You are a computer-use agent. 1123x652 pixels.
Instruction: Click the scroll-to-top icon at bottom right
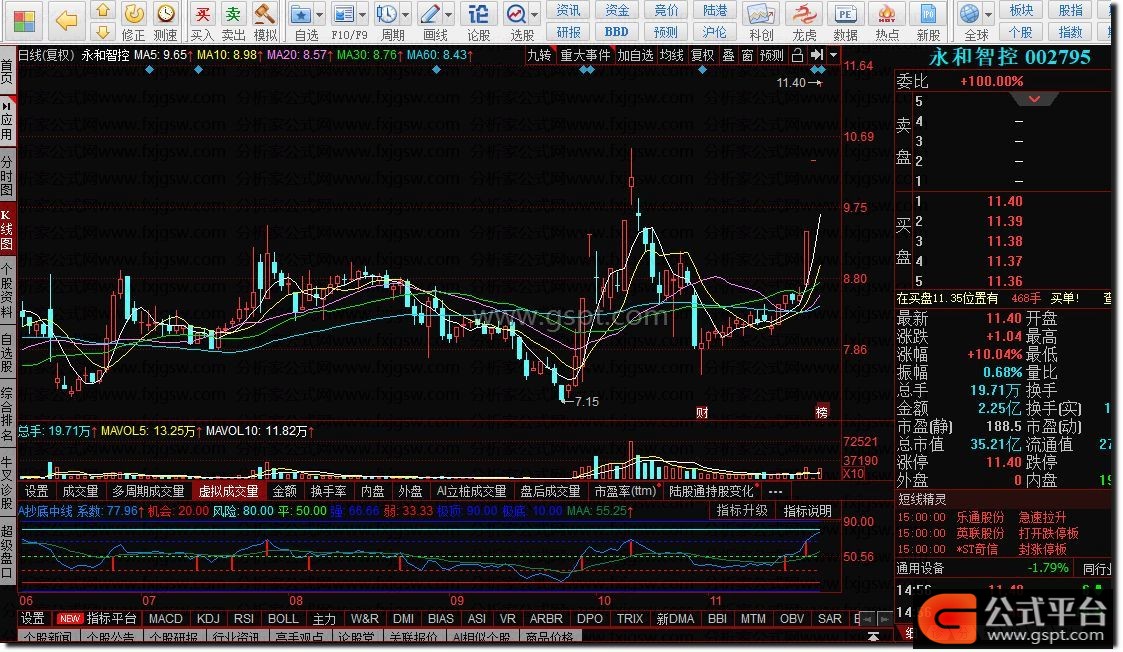[873, 636]
